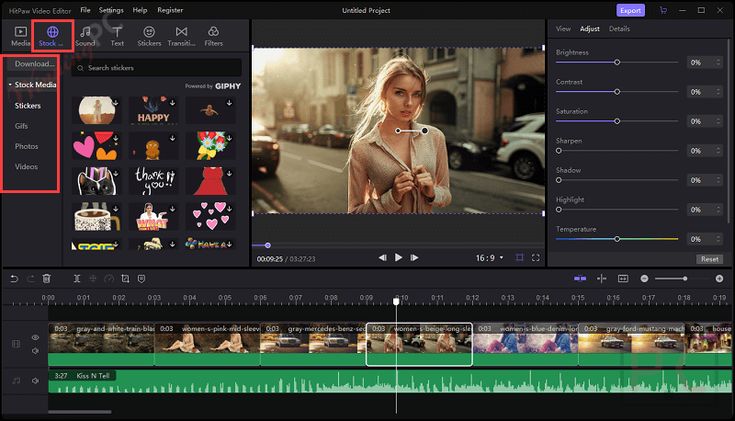
Task: Click the timeline zoom slider handle
Action: point(685,278)
